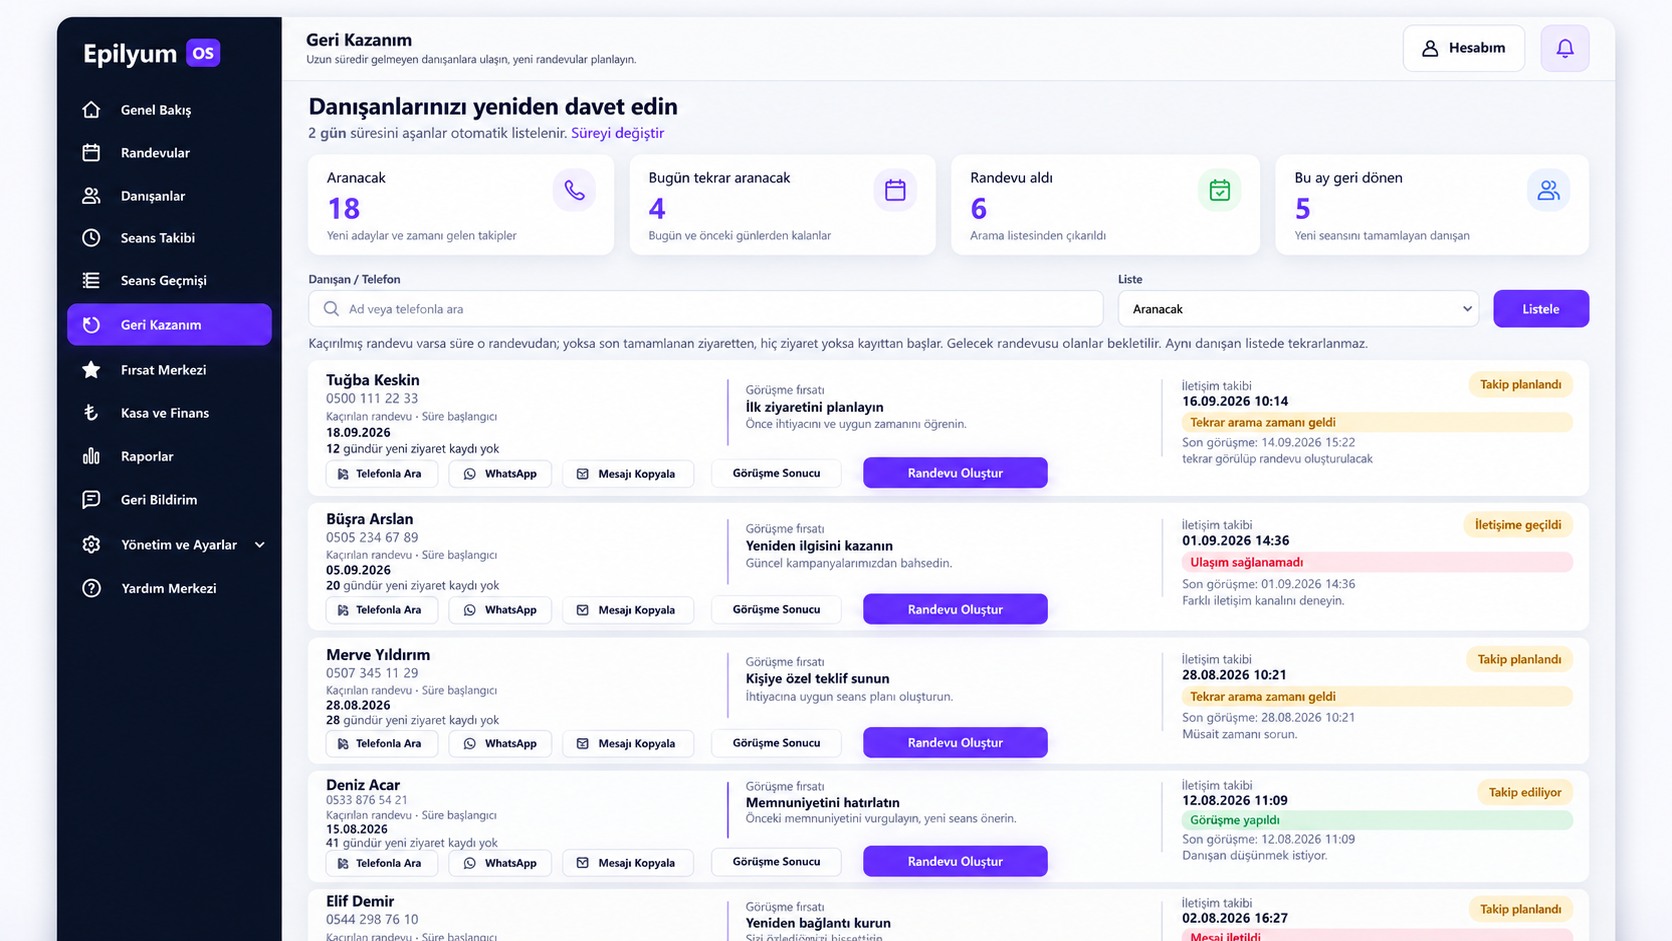
Task: Focus the Ad veya telefonla ara field
Action: tap(706, 309)
